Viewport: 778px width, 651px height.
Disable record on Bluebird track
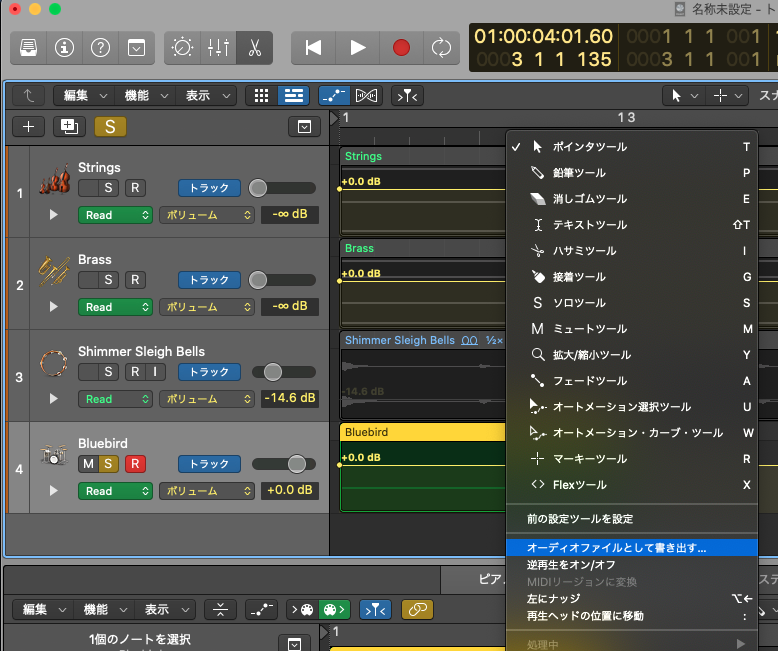[x=135, y=464]
